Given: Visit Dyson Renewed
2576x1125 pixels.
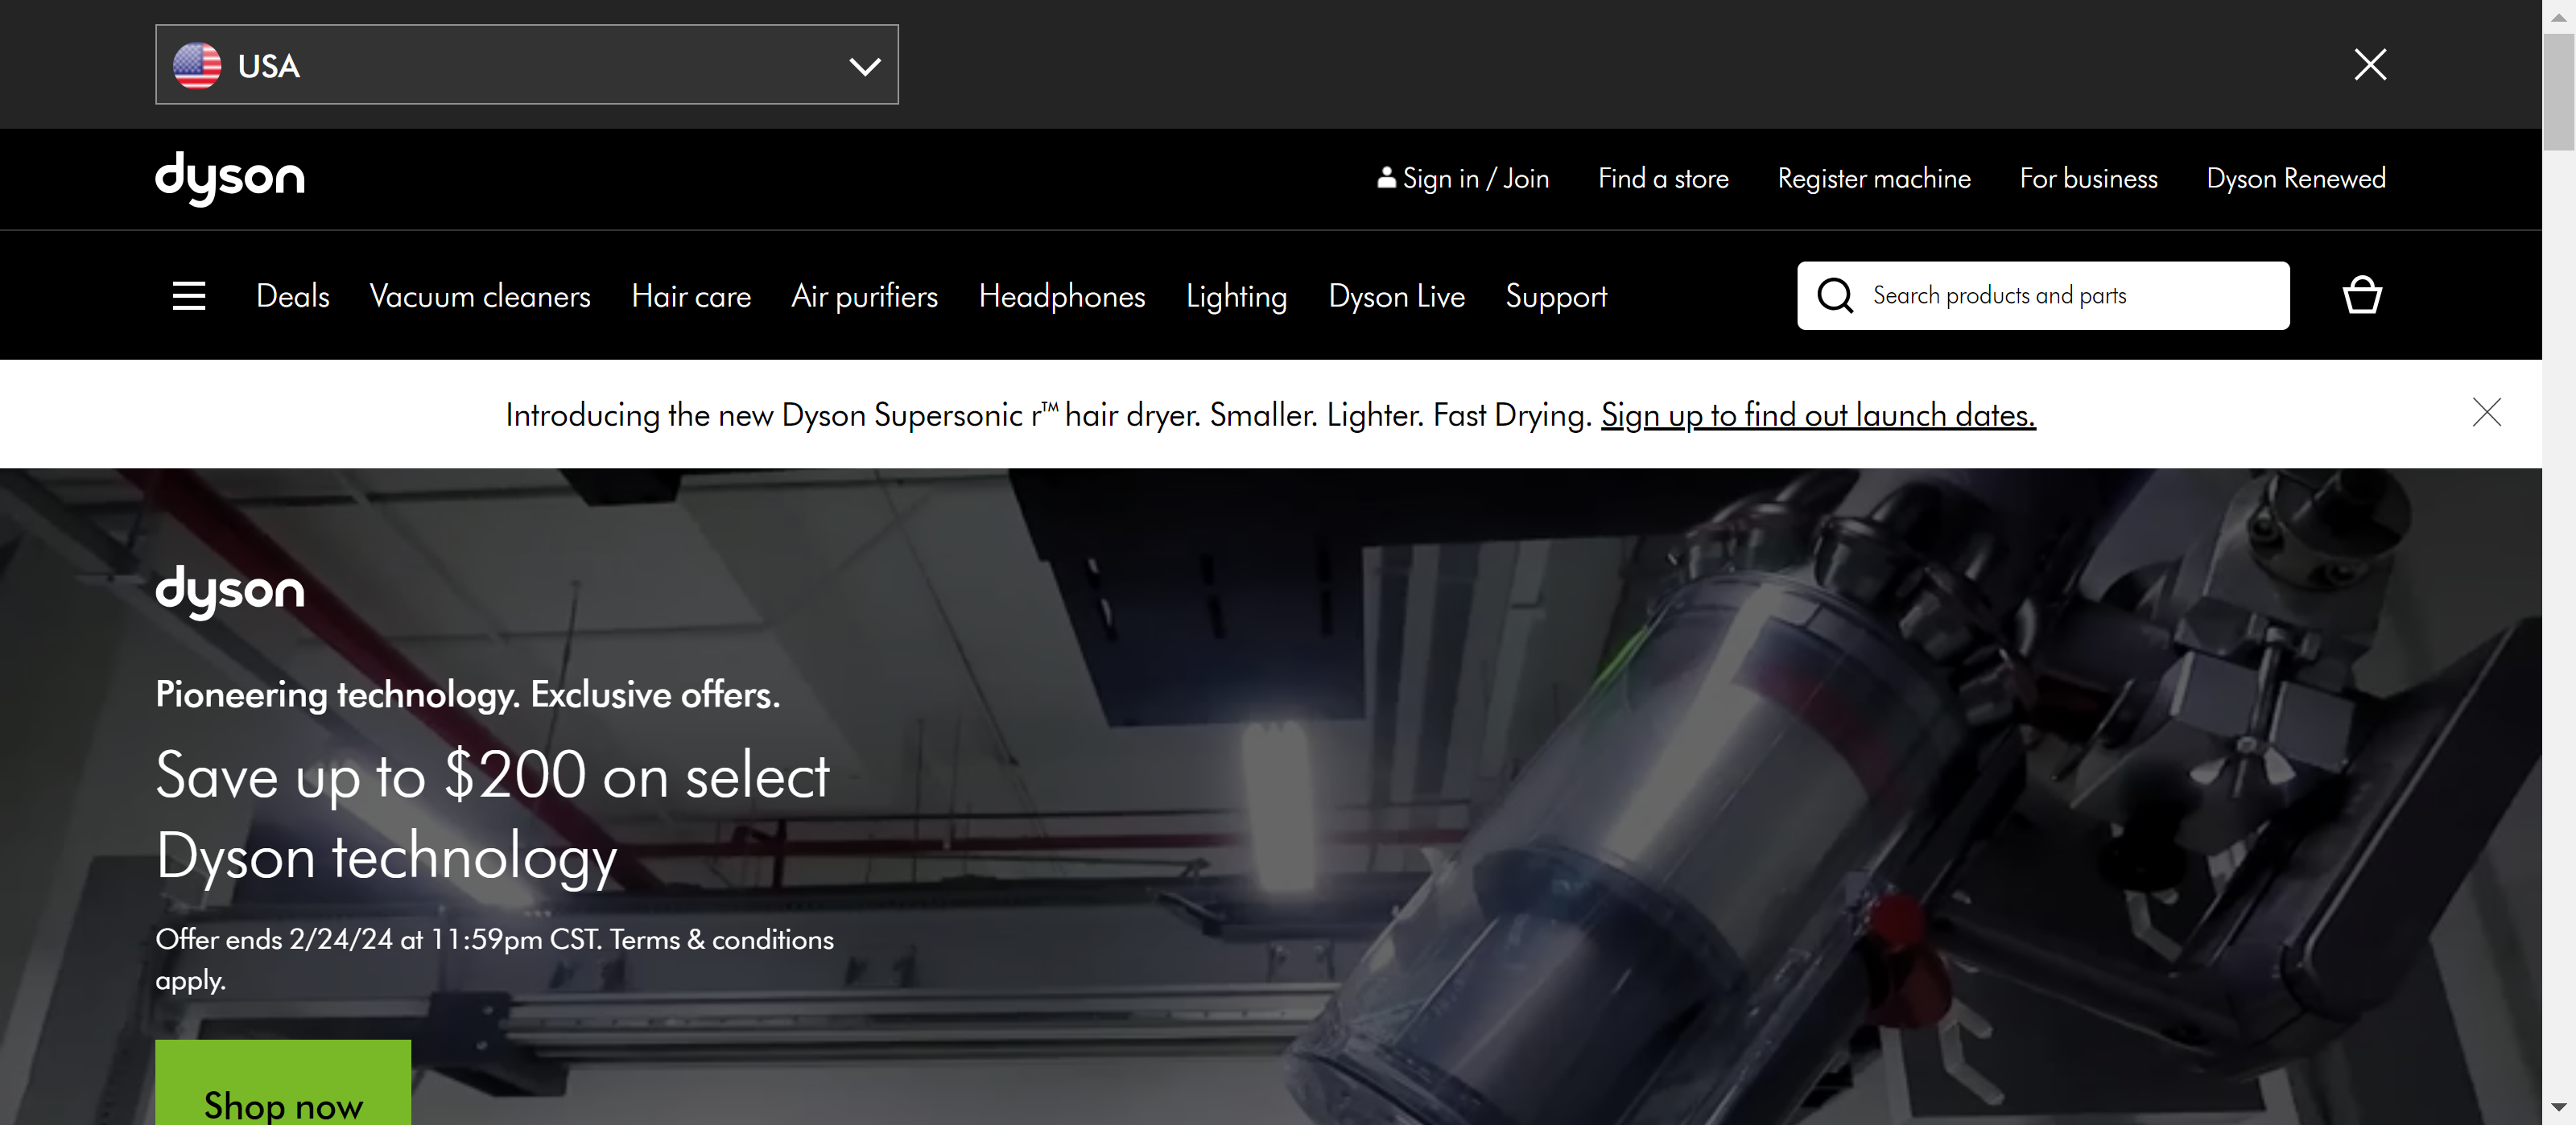Looking at the screenshot, I should (2295, 178).
